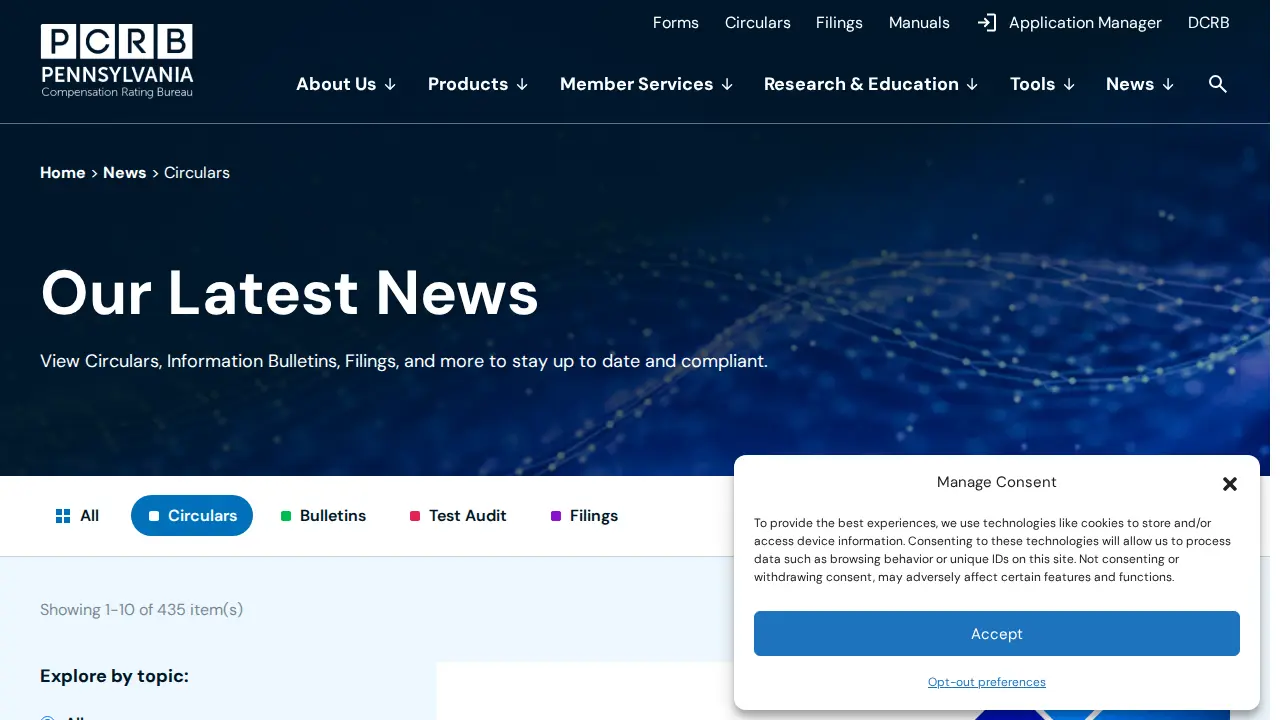Expand the About Us menu
Viewport: 1280px width, 720px height.
tap(346, 84)
